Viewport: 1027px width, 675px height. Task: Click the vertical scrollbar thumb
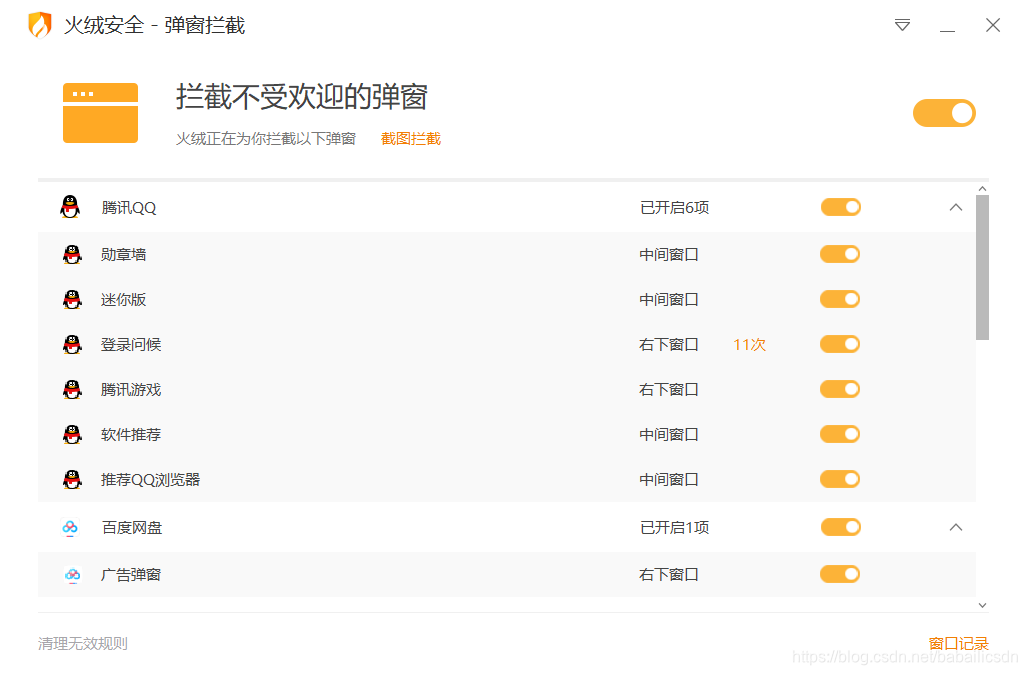click(982, 267)
